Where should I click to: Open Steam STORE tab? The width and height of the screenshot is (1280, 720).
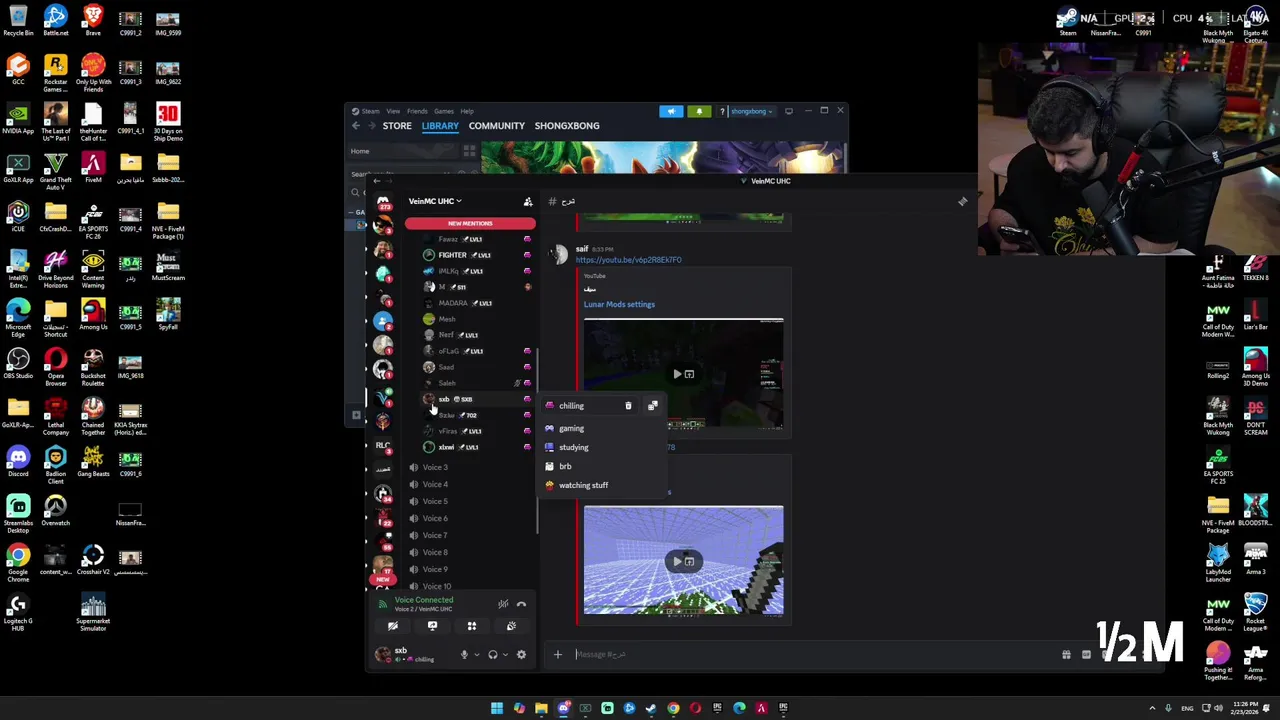point(397,126)
